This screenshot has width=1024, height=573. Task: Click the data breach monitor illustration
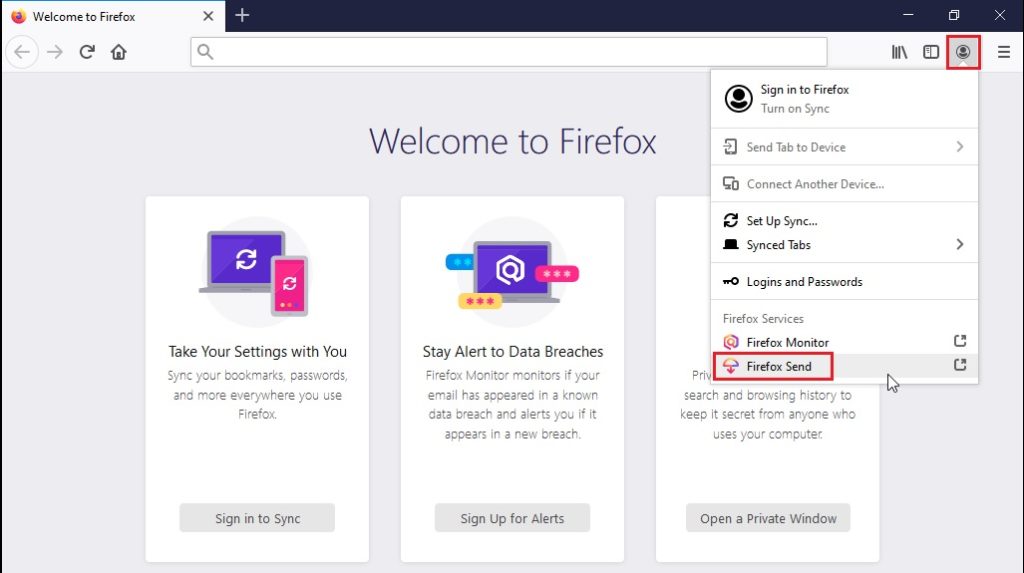512,272
